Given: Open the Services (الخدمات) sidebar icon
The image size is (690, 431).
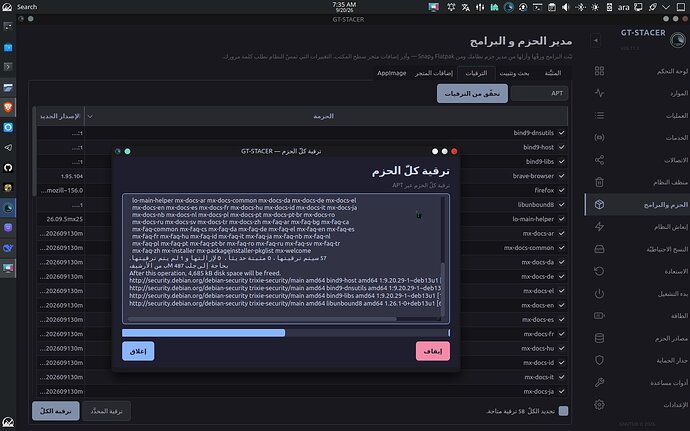Looking at the screenshot, I should click(x=599, y=137).
